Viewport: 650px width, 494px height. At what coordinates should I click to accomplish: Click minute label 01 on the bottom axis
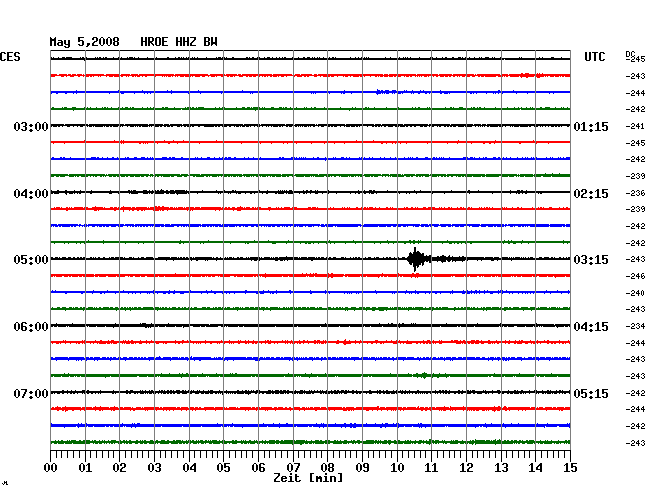pyautogui.click(x=85, y=468)
